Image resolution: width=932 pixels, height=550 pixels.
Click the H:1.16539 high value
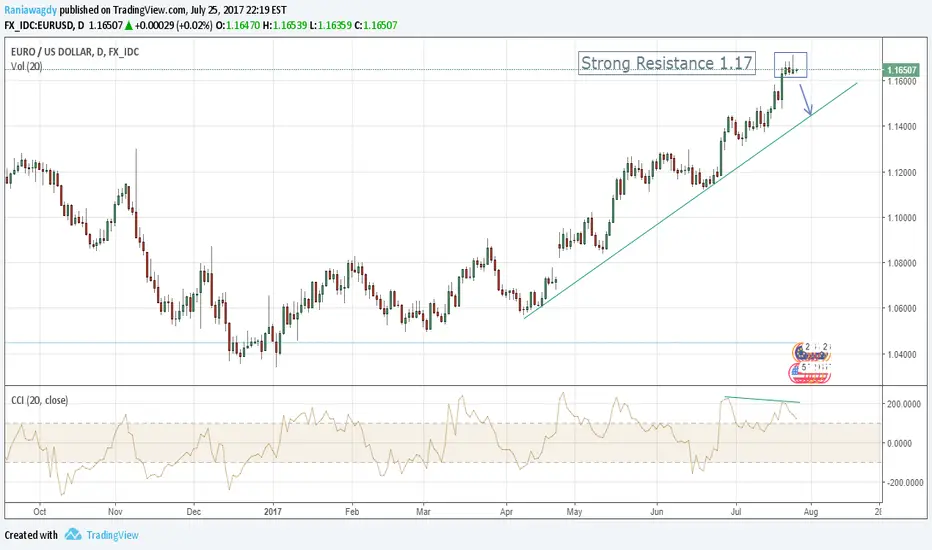[x=285, y=25]
